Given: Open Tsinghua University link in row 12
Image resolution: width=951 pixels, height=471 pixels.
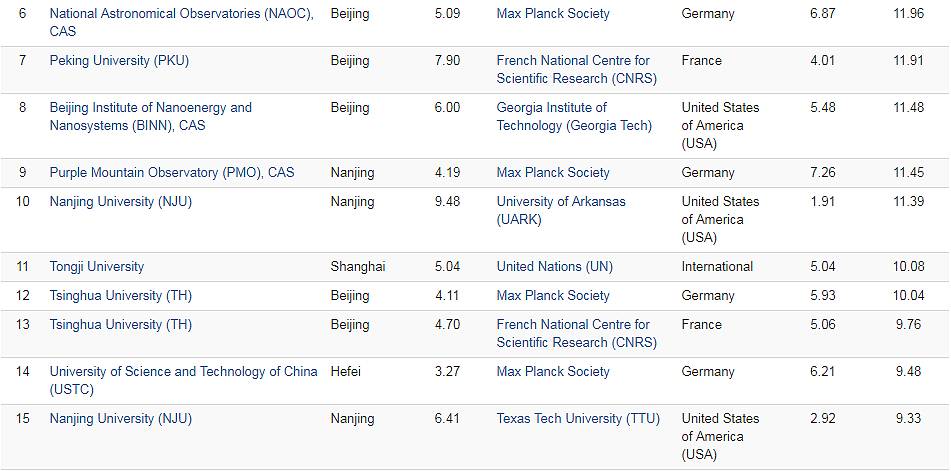Looking at the screenshot, I should tap(121, 296).
